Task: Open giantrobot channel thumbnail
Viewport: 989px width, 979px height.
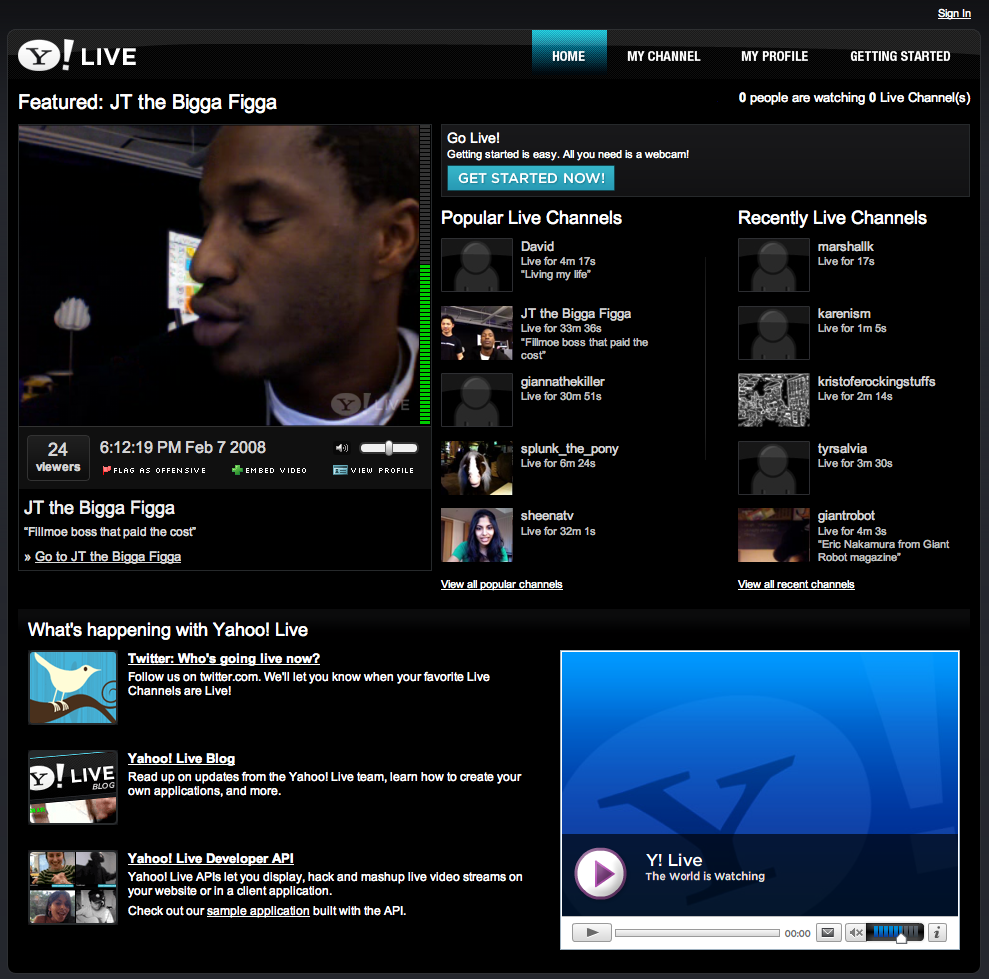Action: click(x=773, y=535)
